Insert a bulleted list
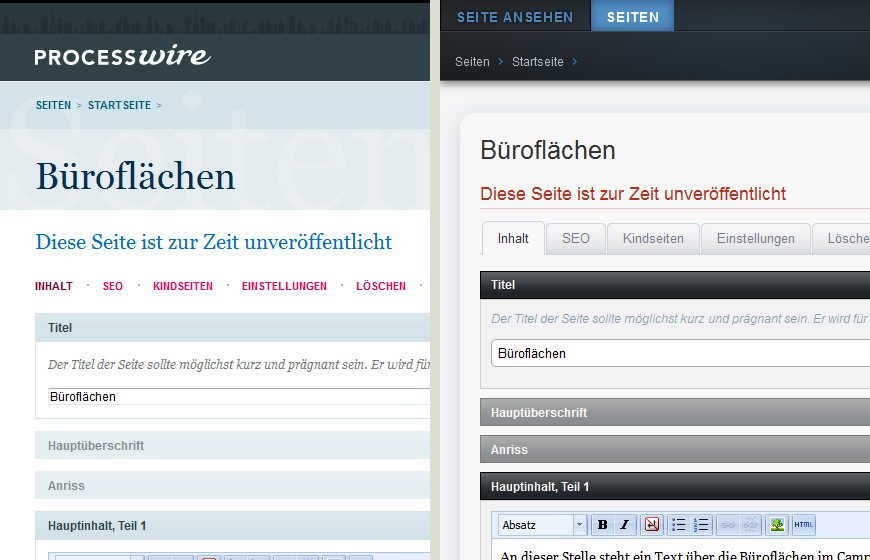The height and width of the screenshot is (560, 870). (679, 524)
